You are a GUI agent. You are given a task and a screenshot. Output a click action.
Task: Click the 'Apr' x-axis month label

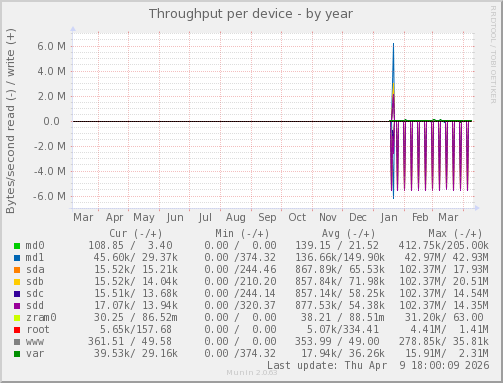114,218
